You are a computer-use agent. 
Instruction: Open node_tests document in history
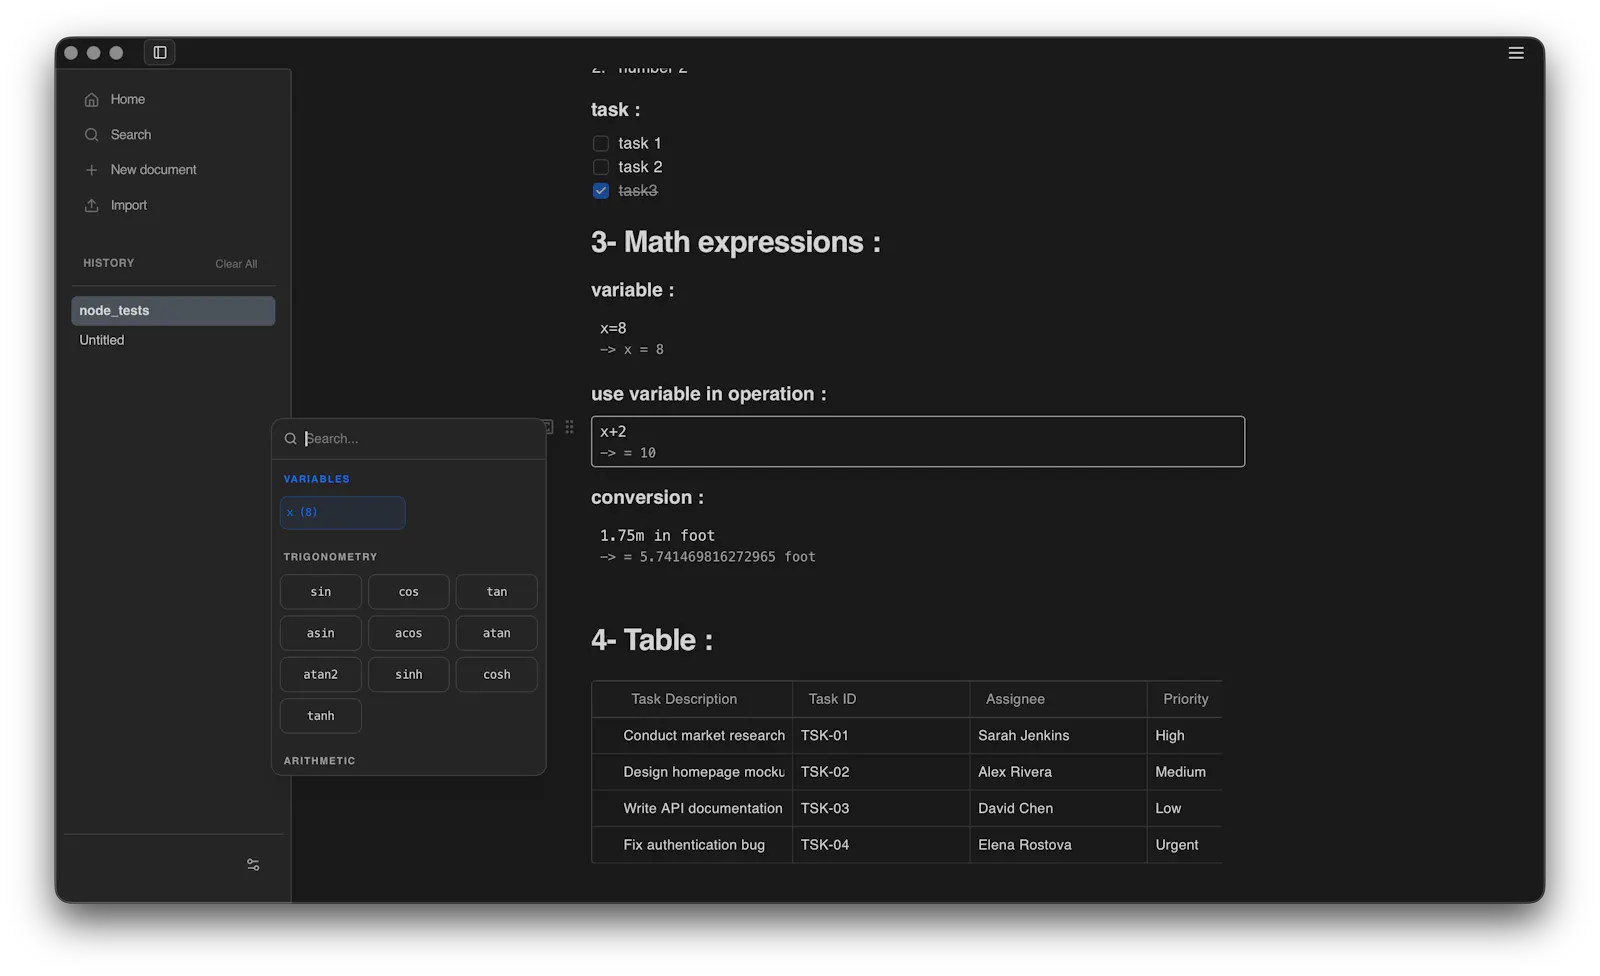coord(173,311)
